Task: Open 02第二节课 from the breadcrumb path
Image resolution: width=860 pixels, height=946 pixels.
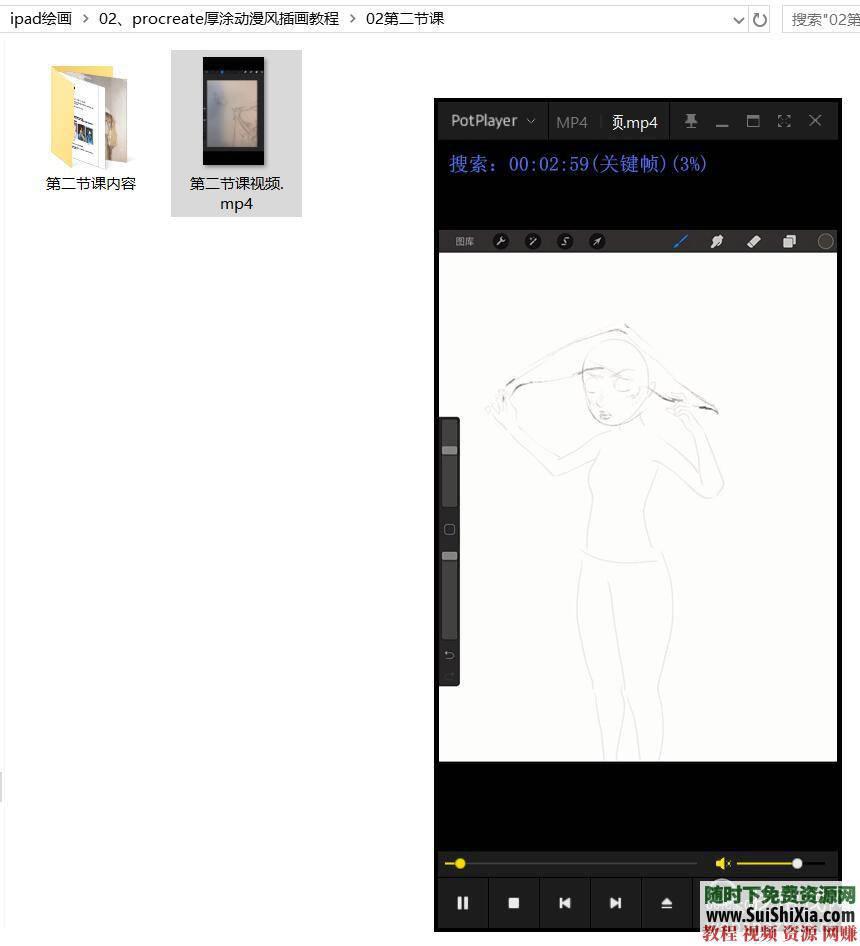Action: point(404,18)
